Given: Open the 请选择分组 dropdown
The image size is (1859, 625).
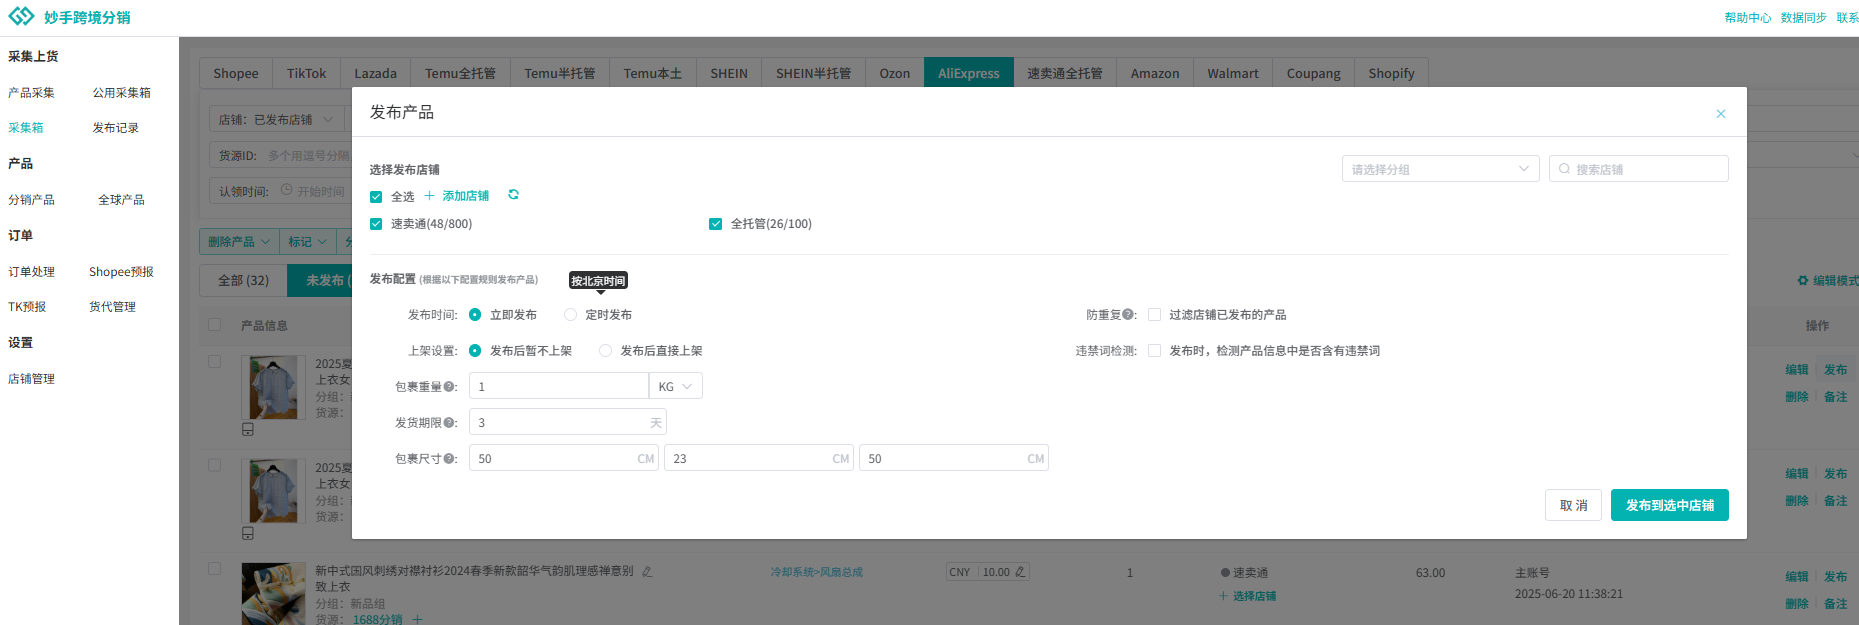Looking at the screenshot, I should tap(1441, 169).
